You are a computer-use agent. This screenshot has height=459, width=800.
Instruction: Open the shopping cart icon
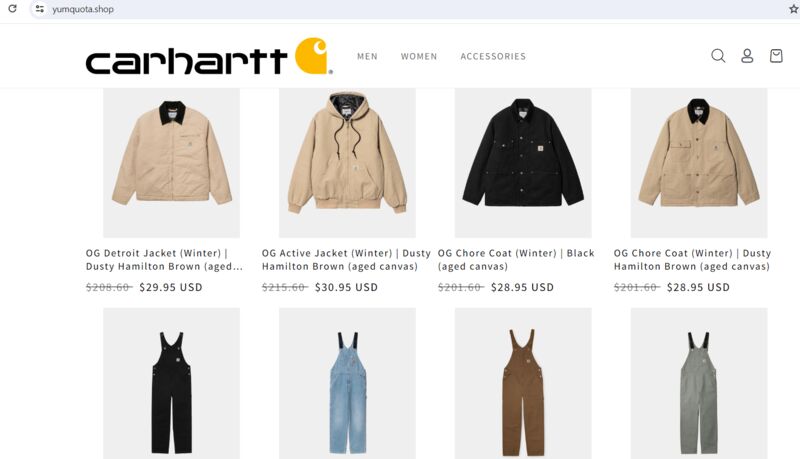coord(776,56)
